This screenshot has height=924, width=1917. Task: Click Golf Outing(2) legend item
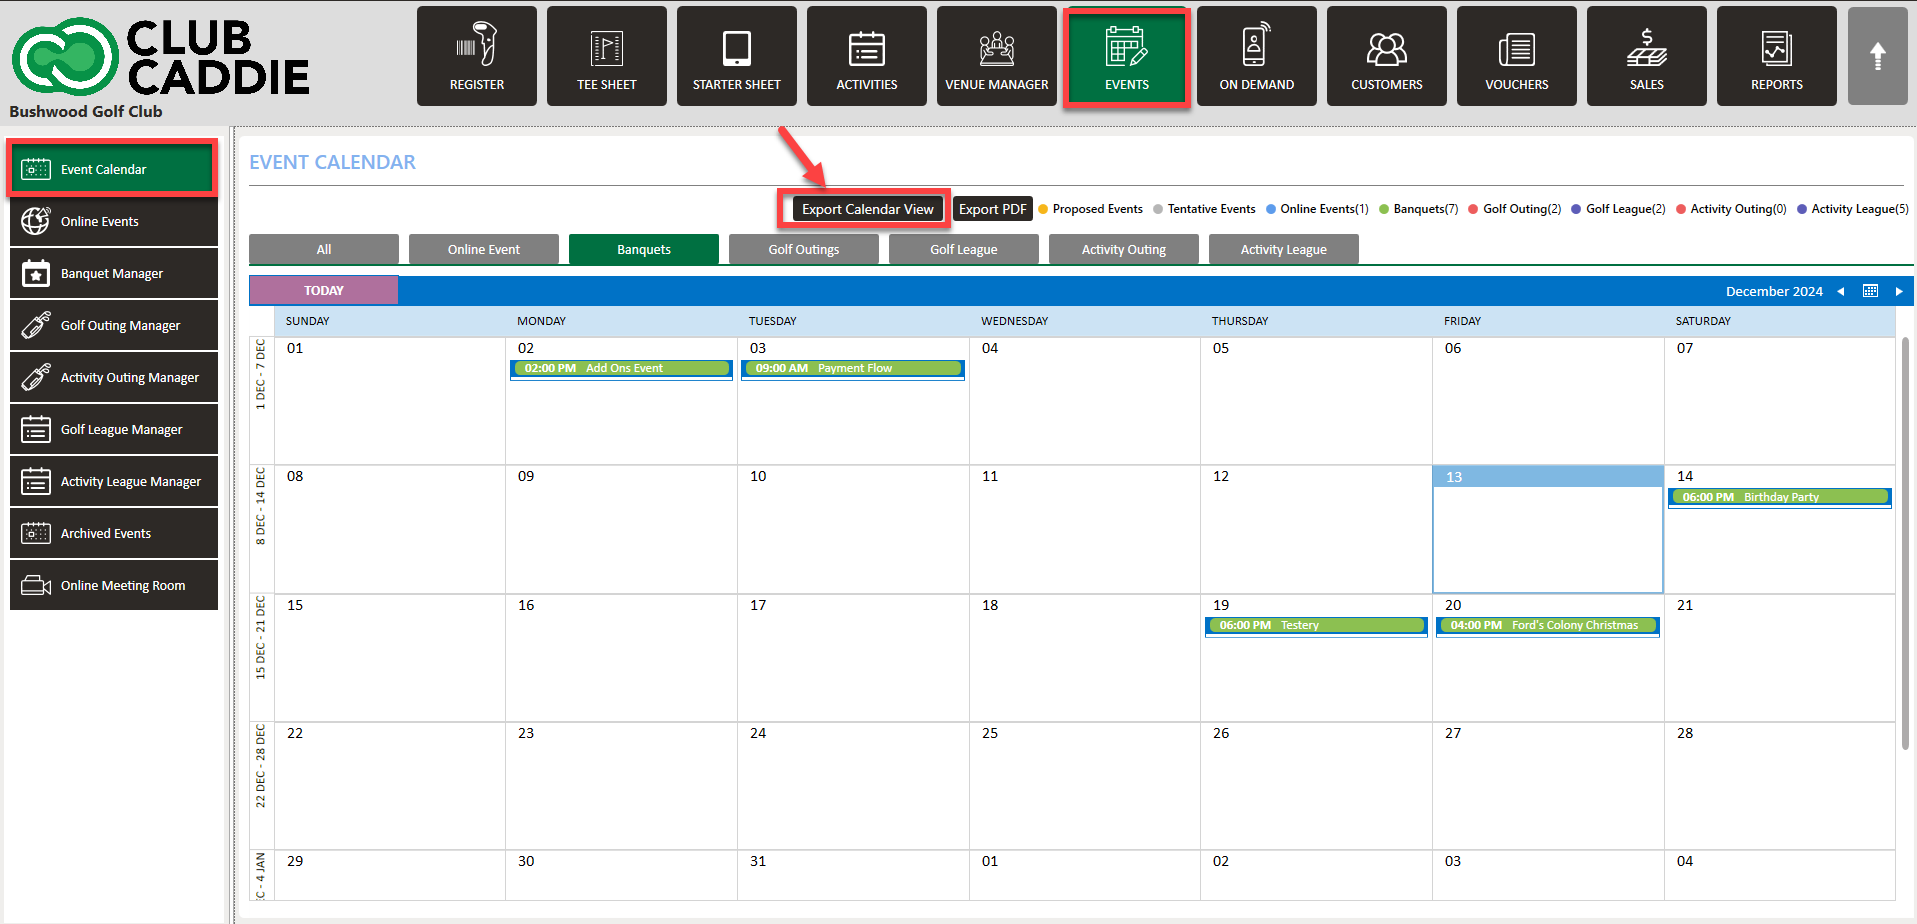point(1515,209)
